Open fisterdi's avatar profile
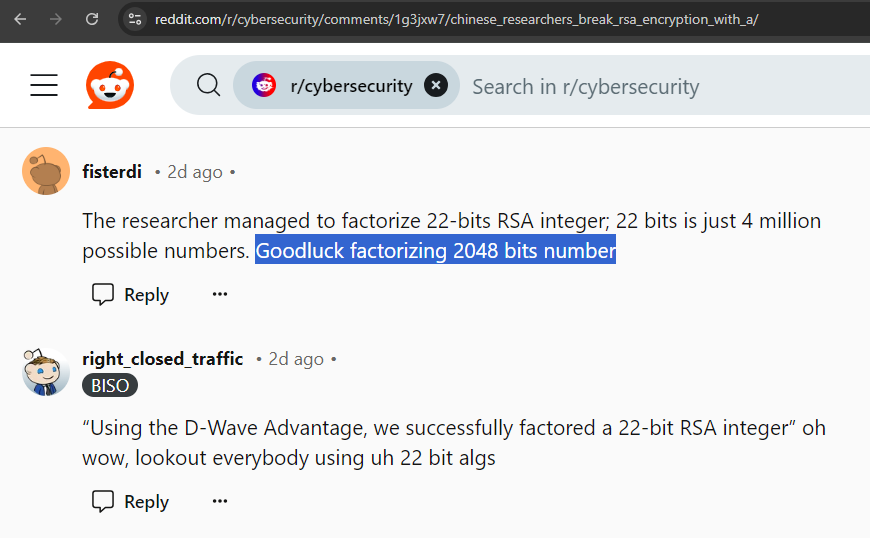The height and width of the screenshot is (538, 870). pos(46,172)
